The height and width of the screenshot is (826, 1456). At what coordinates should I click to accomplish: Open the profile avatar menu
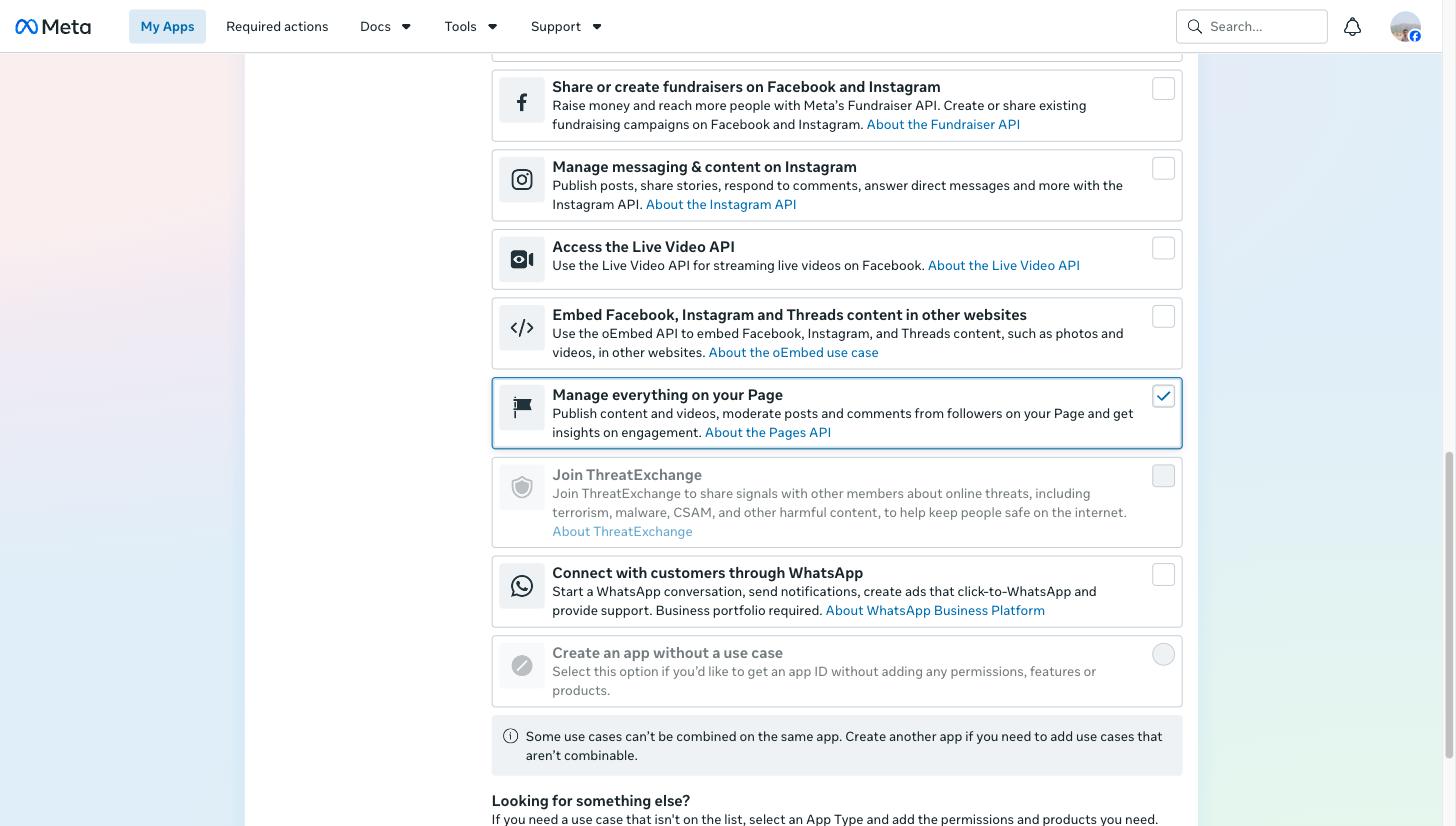coord(1405,27)
